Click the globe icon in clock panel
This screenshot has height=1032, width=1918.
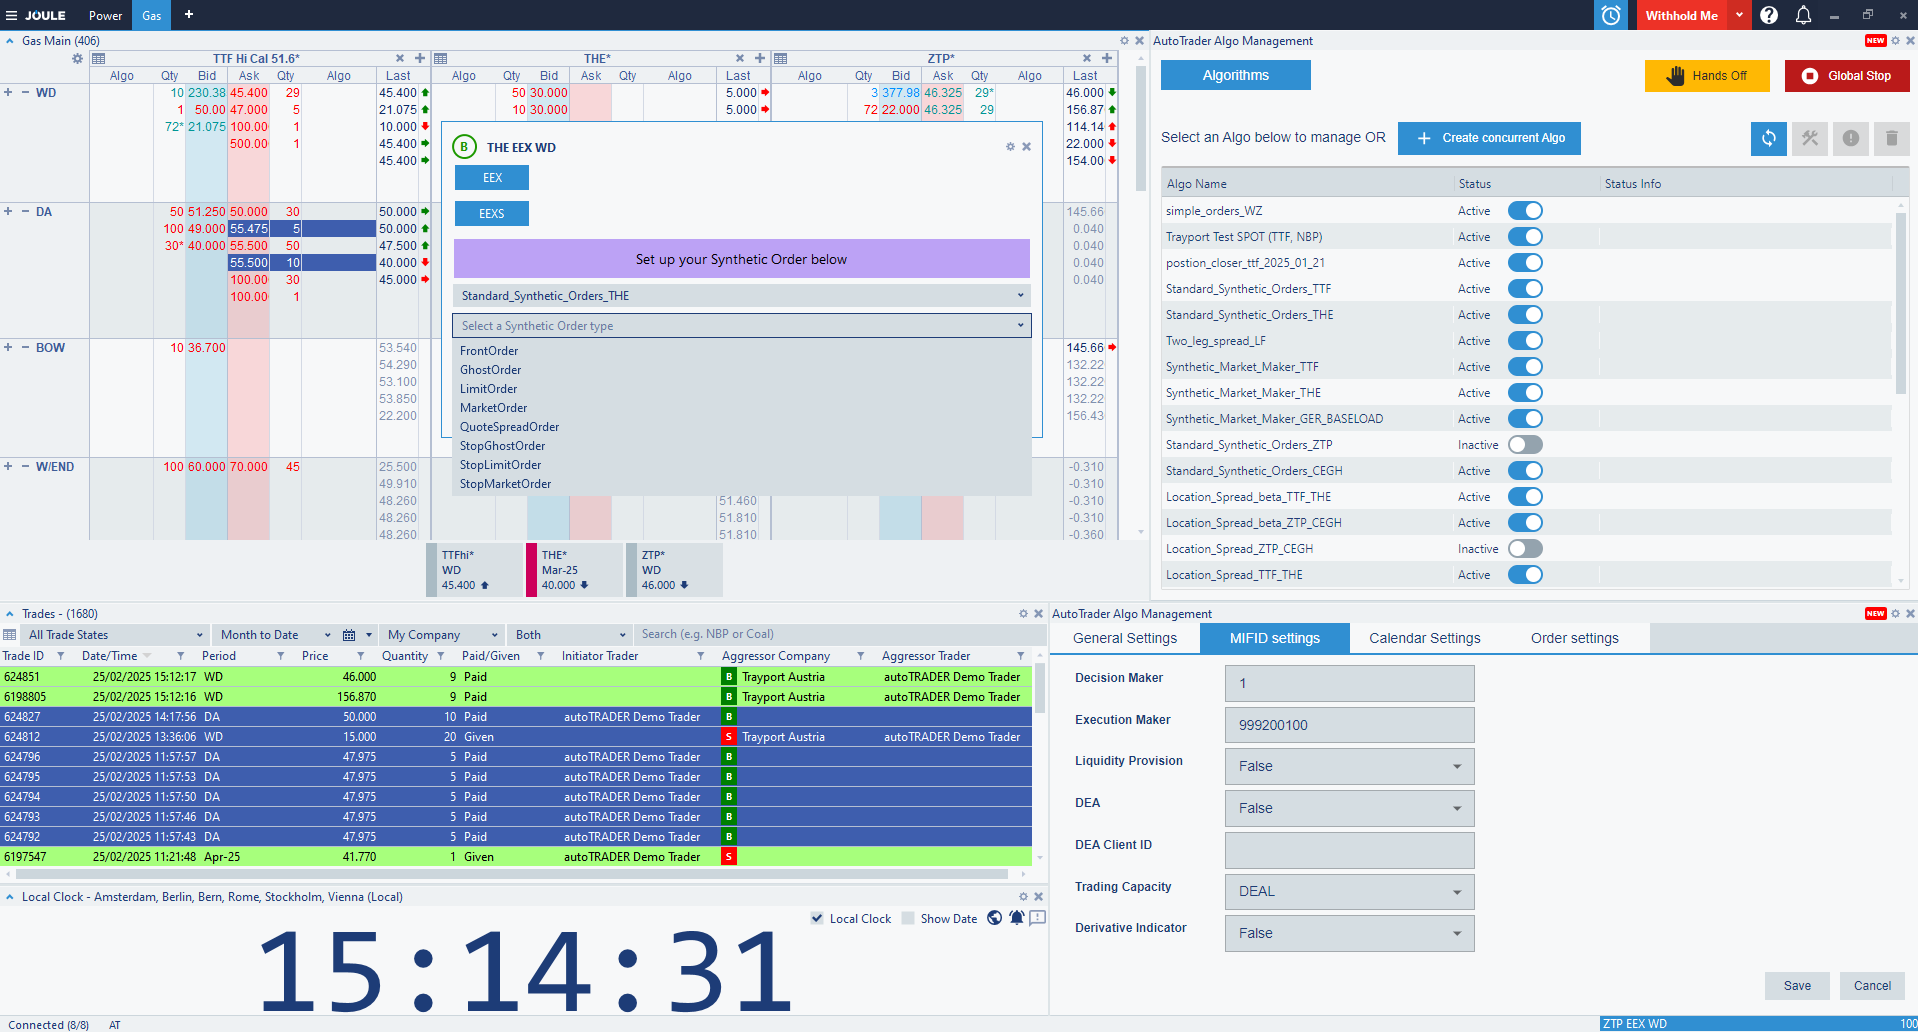point(994,918)
